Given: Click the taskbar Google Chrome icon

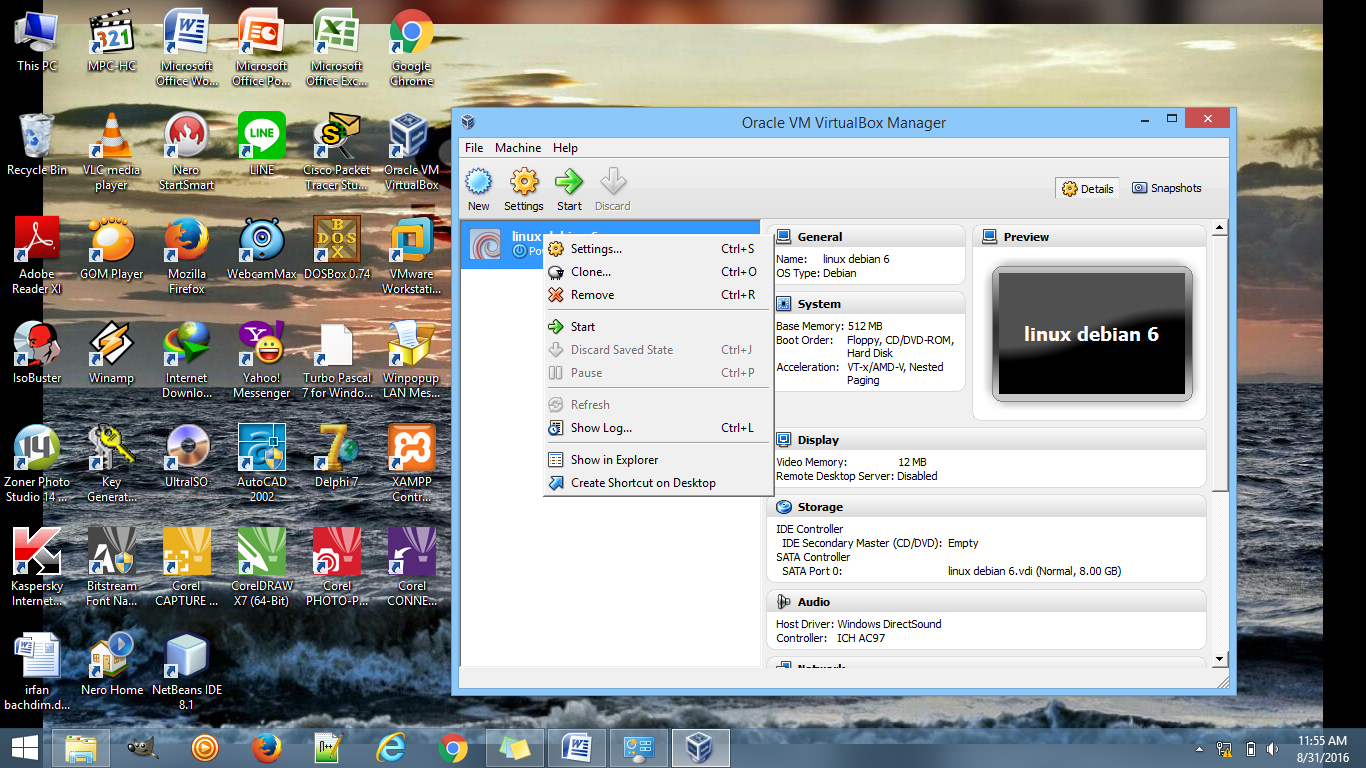Looking at the screenshot, I should pos(453,748).
